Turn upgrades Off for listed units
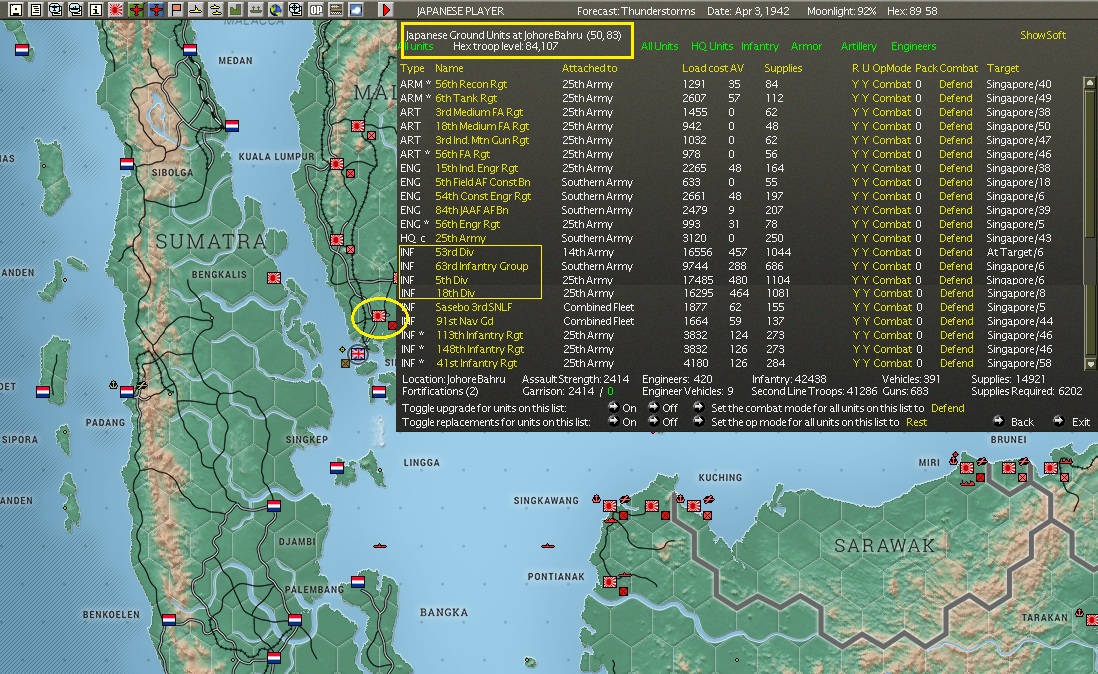 [x=662, y=408]
